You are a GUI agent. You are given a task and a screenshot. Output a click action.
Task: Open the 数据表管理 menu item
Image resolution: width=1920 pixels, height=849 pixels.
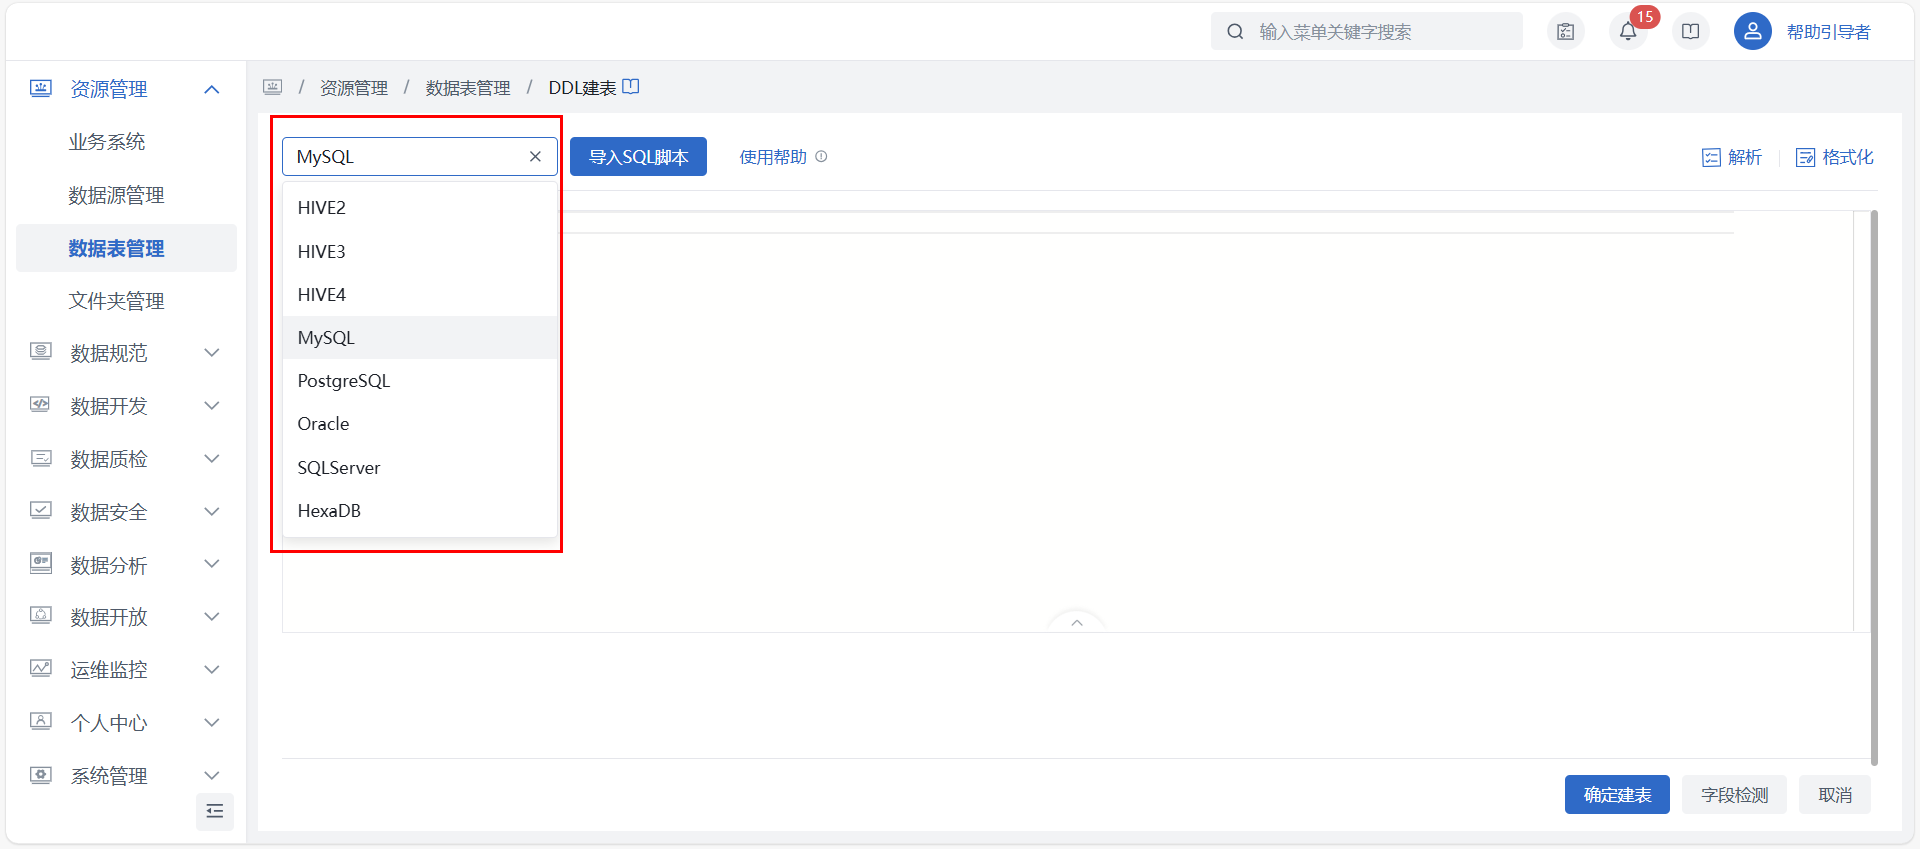point(126,248)
